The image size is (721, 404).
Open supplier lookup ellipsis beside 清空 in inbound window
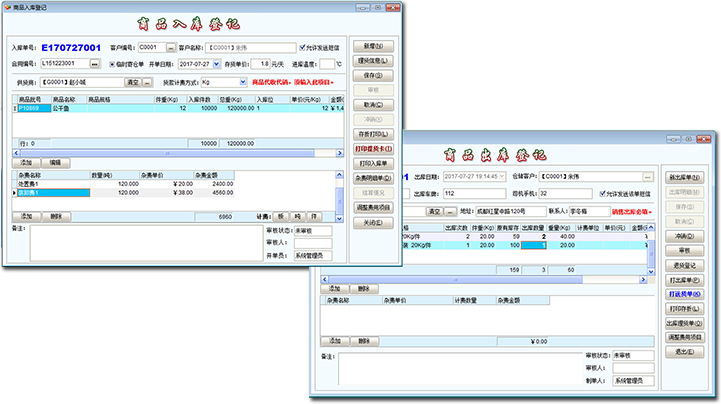pyautogui.click(x=147, y=82)
